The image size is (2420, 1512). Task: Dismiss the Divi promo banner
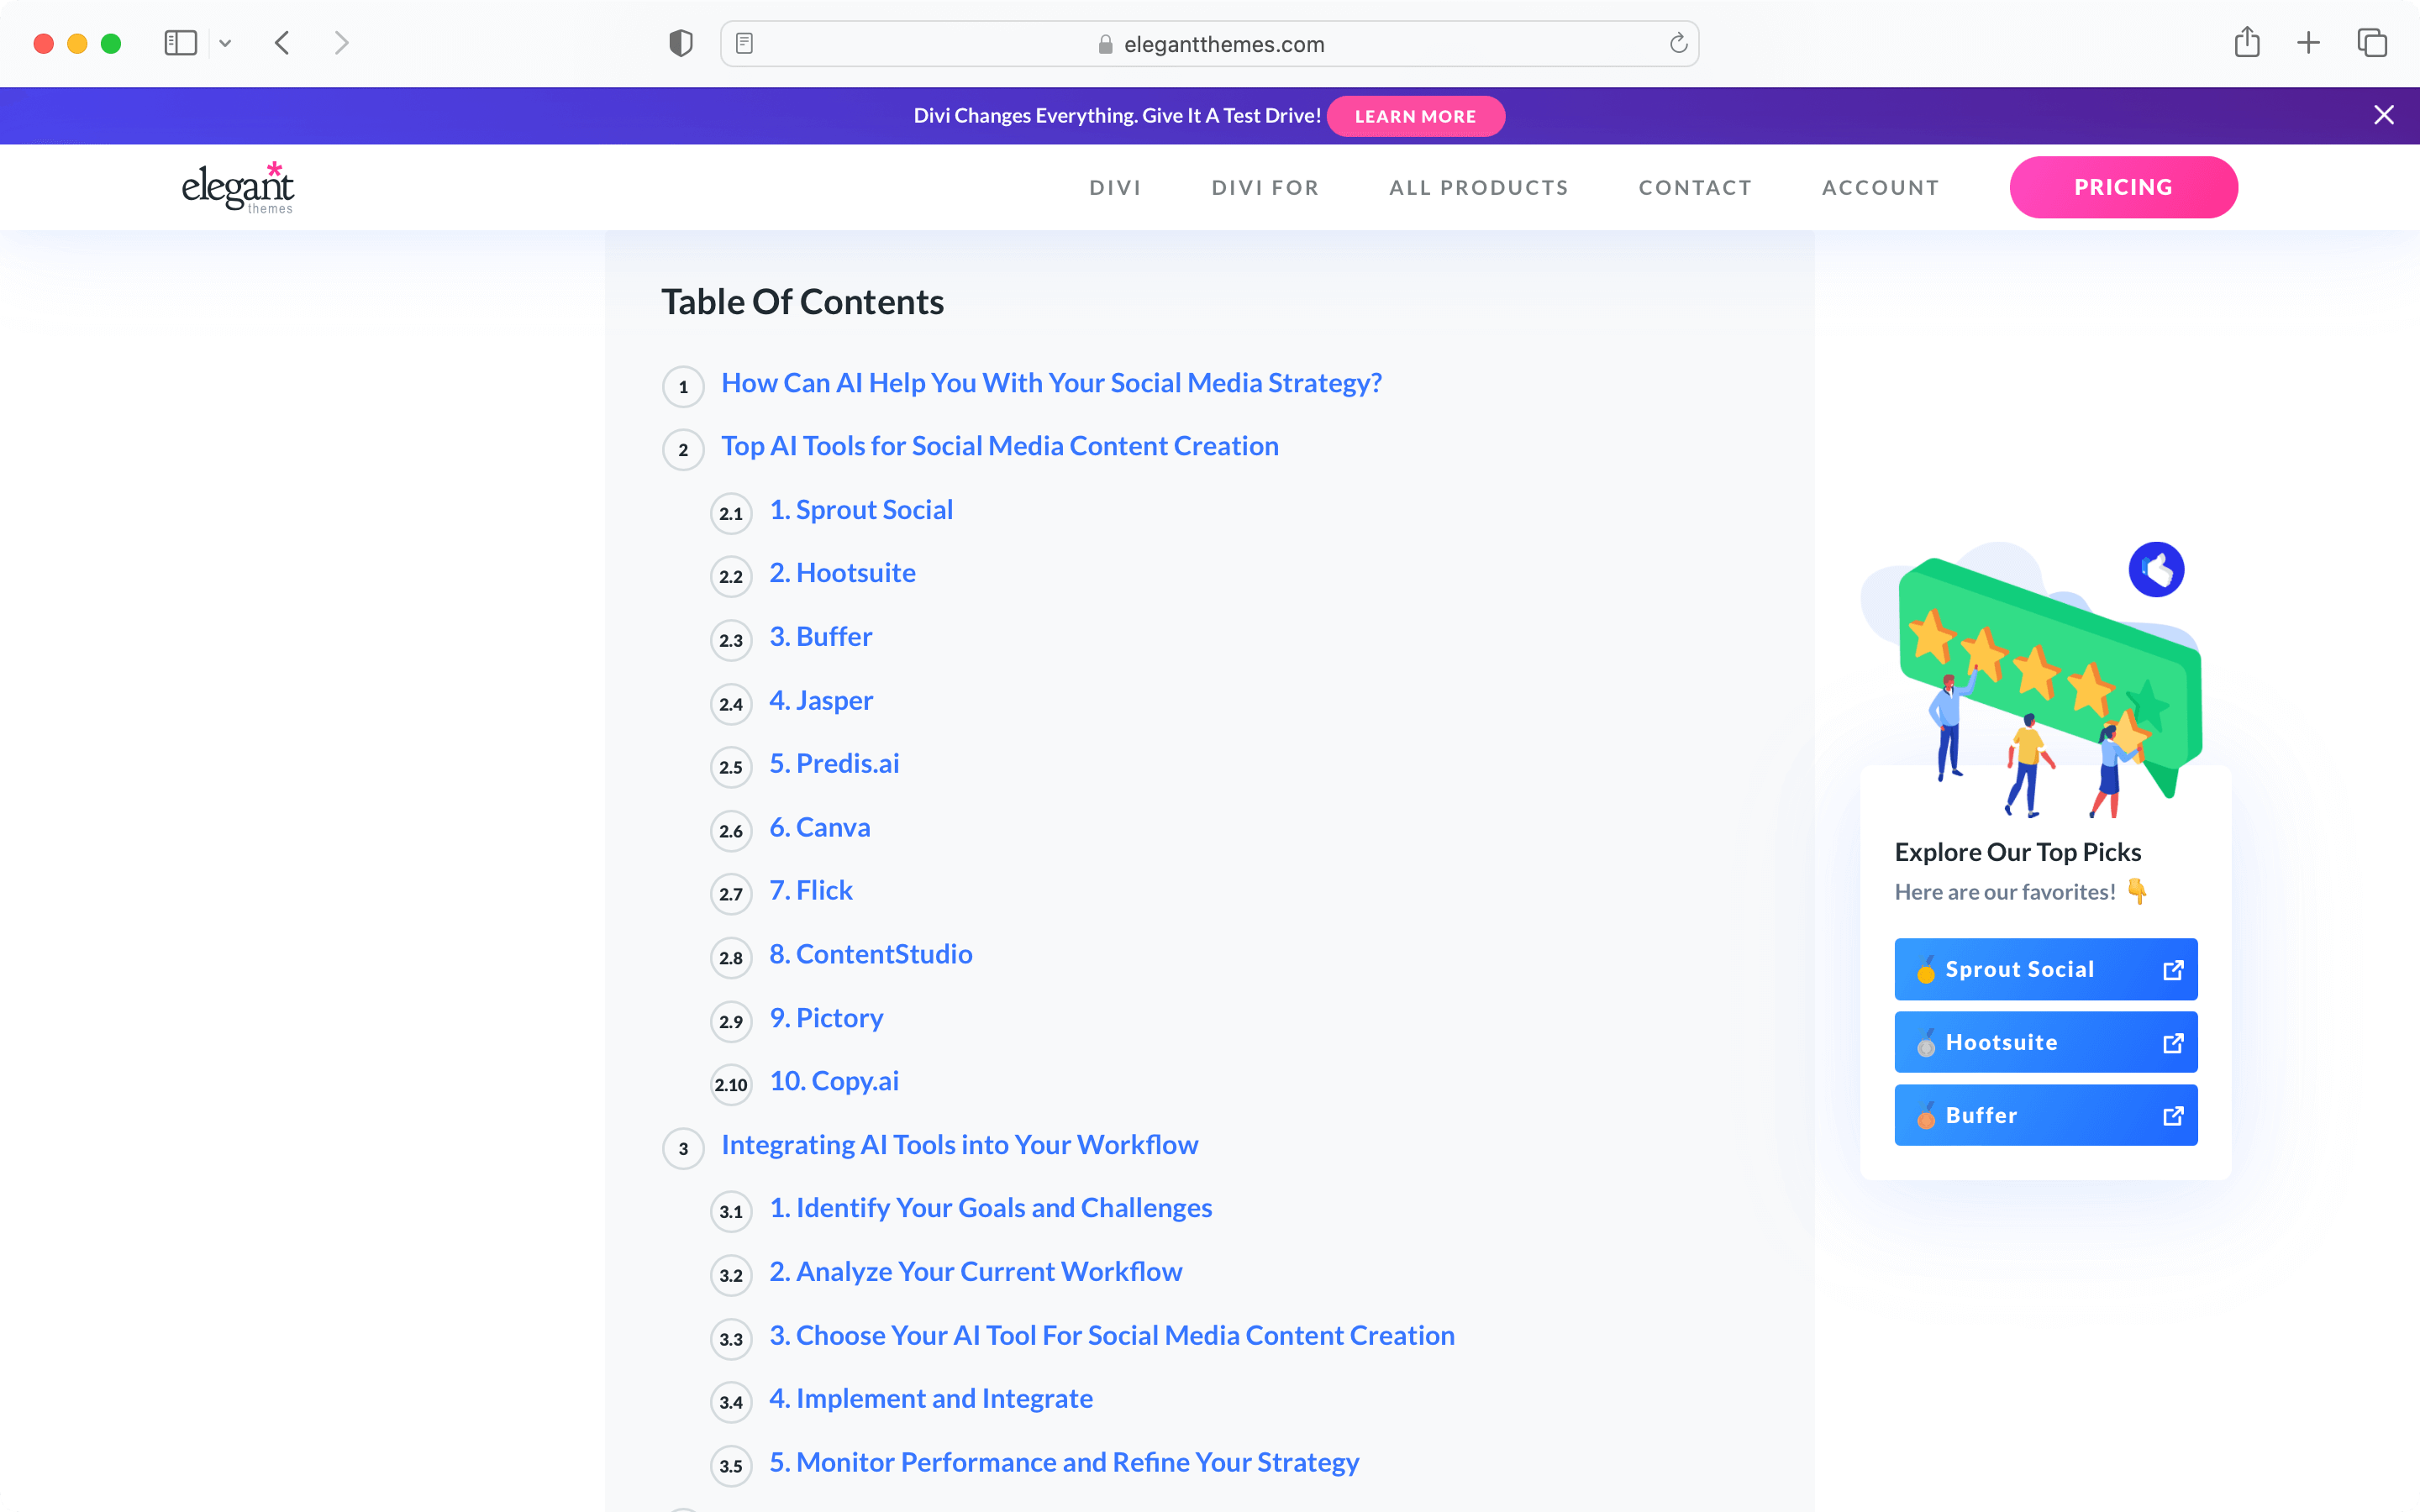(x=2383, y=115)
